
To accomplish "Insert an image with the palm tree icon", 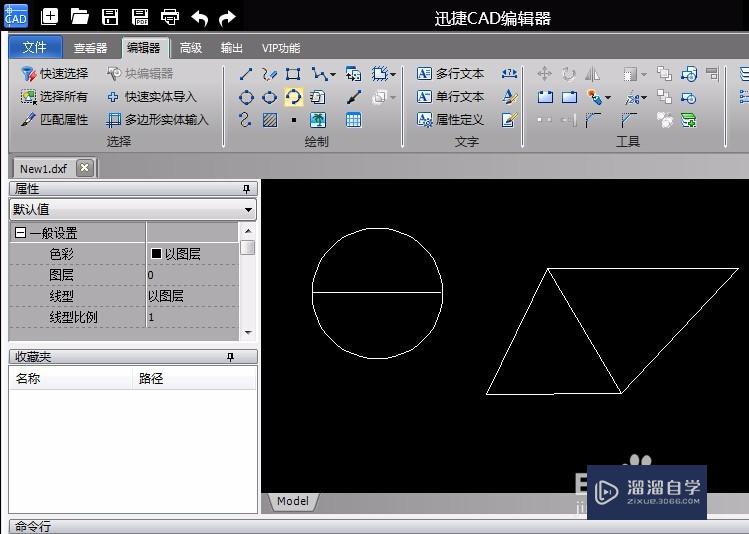I will 318,120.
